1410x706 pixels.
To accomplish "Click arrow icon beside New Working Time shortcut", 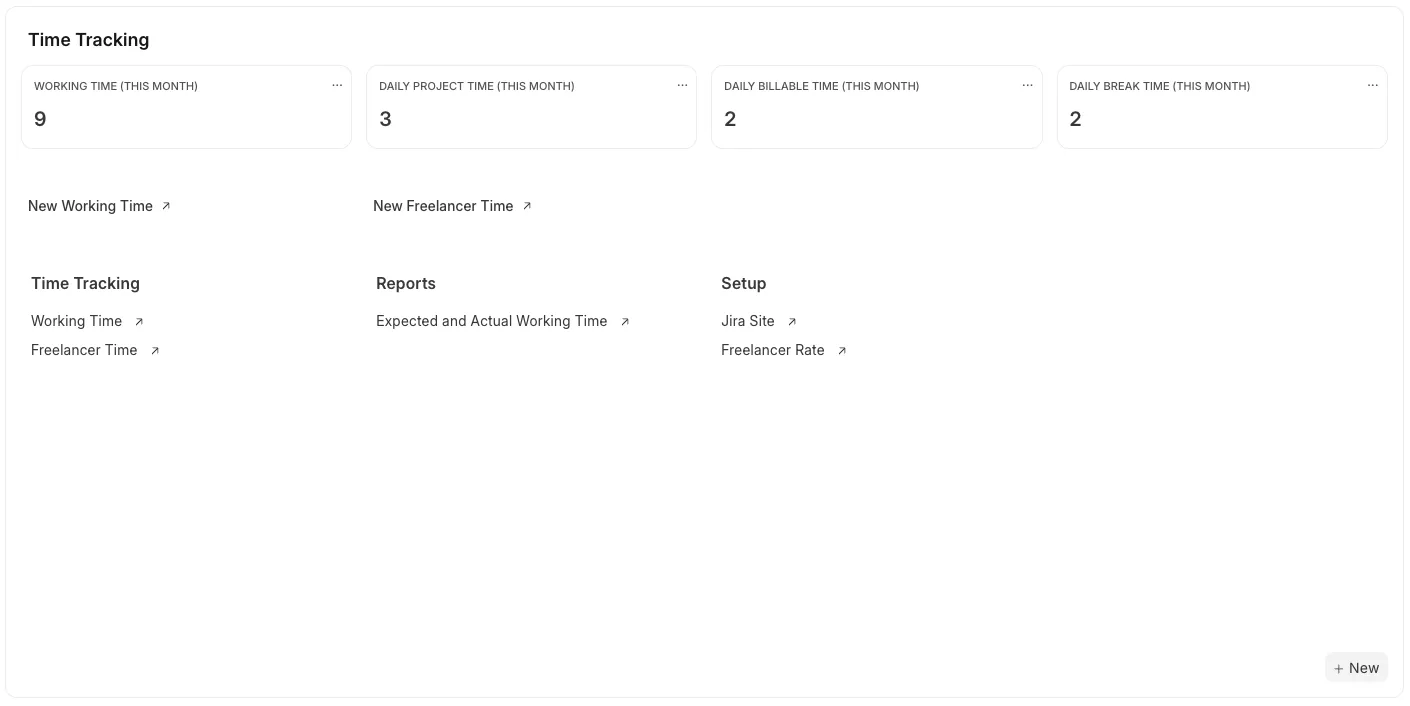I will pyautogui.click(x=166, y=206).
